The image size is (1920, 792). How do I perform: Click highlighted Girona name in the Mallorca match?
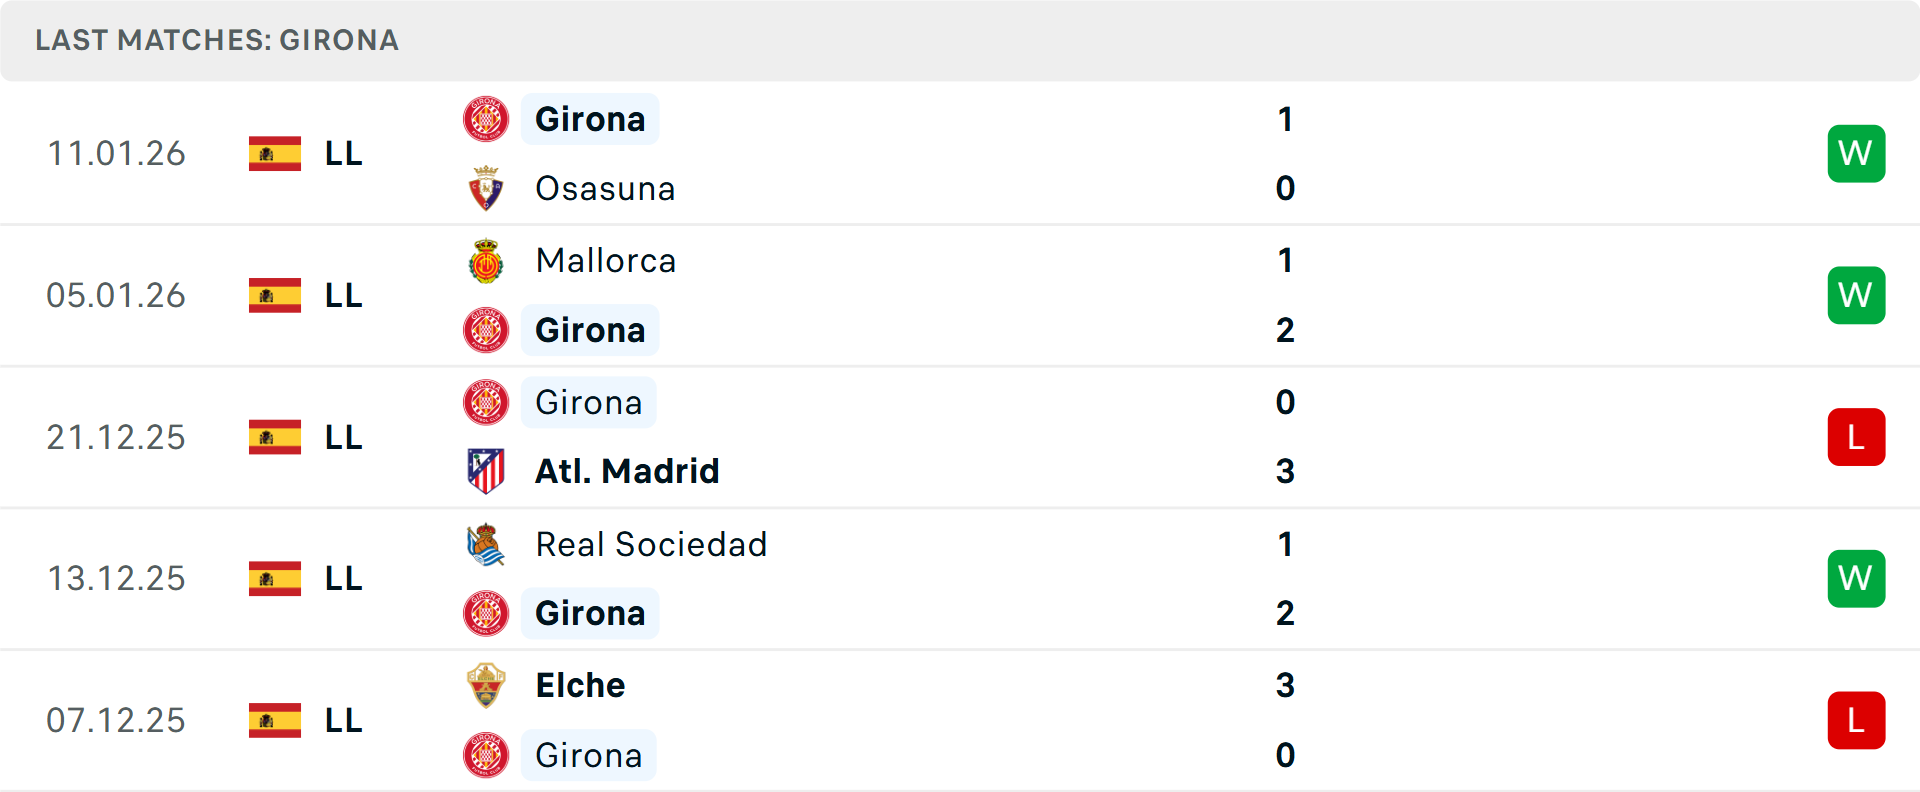[x=590, y=330]
